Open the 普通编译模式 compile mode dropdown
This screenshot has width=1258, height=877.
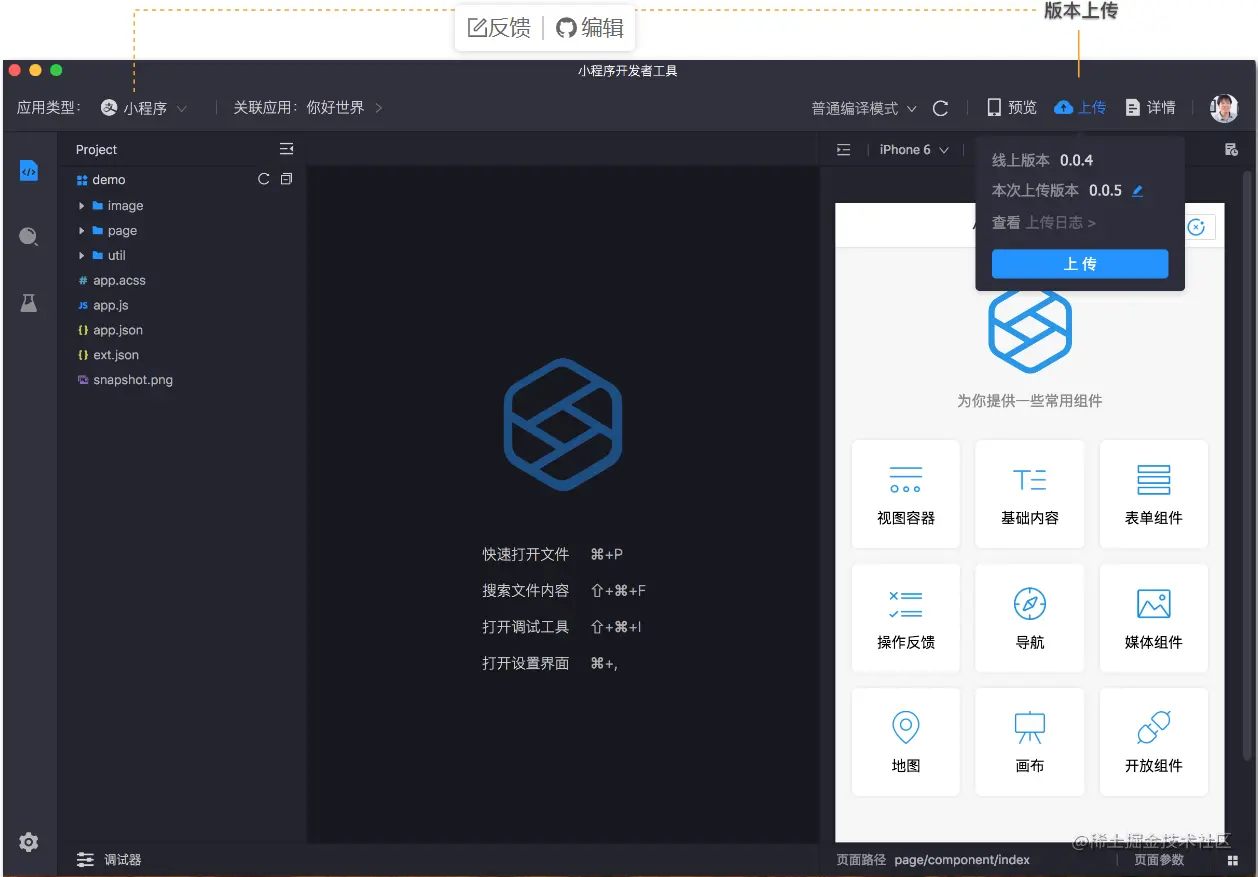pos(864,108)
